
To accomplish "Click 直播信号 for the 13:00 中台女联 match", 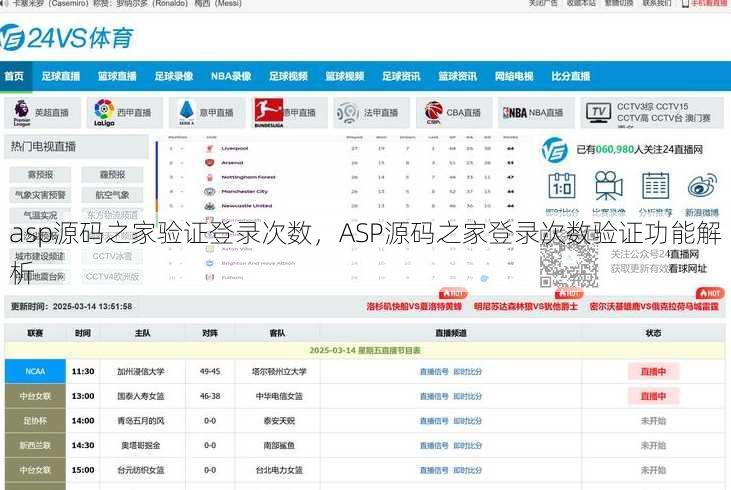I will [x=434, y=396].
